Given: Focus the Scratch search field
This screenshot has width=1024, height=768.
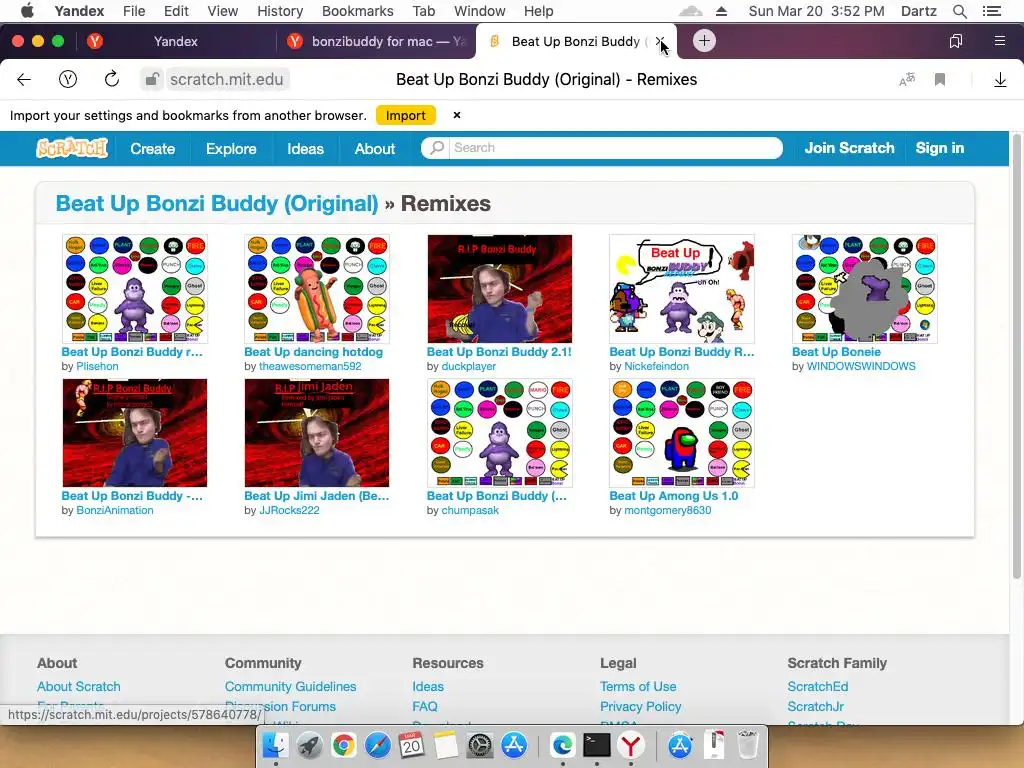Looking at the screenshot, I should coord(601,148).
